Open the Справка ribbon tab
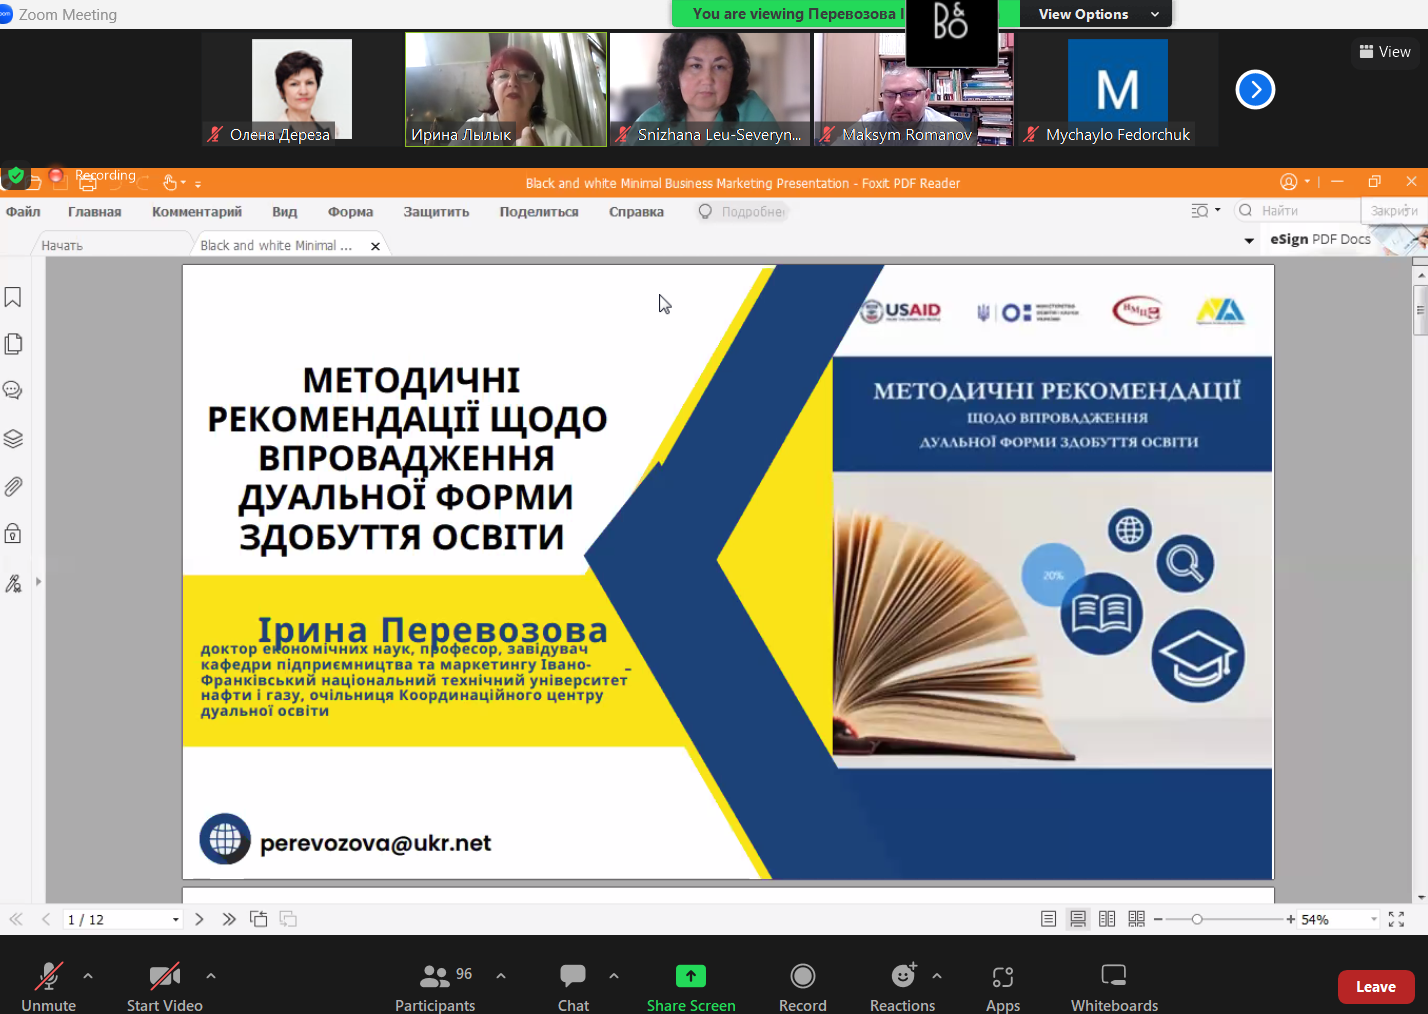 tap(636, 212)
